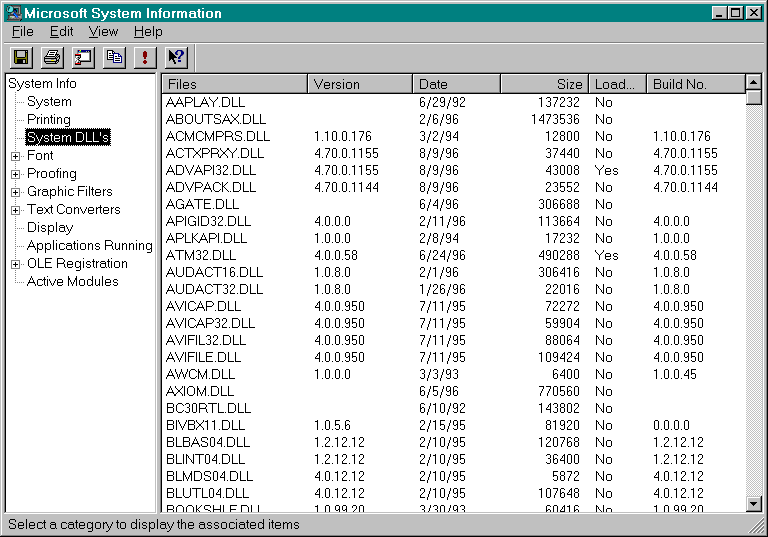This screenshot has width=768, height=537.
Task: Select the APLKAPI.DLL file entry
Action: (207, 239)
